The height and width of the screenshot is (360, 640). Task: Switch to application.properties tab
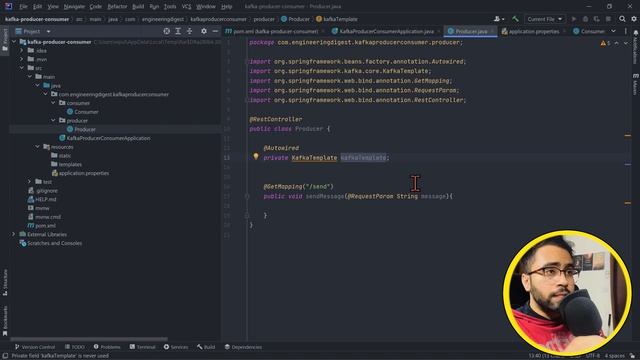tap(532, 31)
